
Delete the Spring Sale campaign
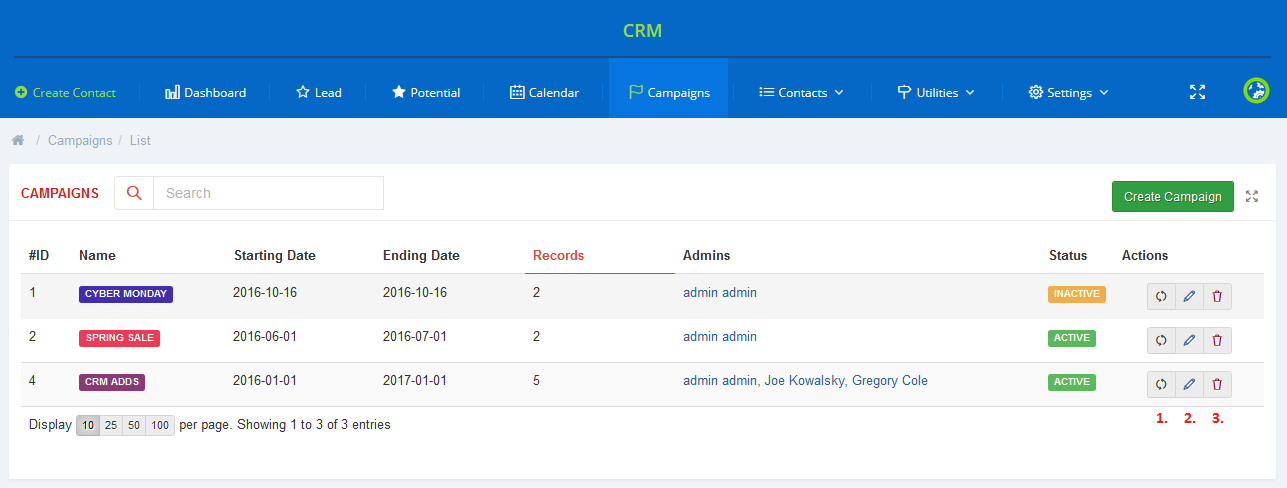pos(1217,340)
